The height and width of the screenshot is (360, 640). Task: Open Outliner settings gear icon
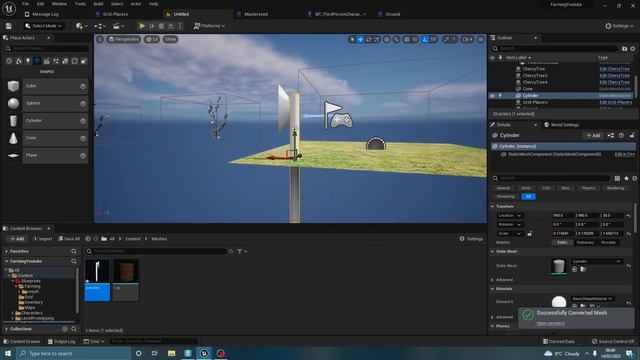coord(633,49)
